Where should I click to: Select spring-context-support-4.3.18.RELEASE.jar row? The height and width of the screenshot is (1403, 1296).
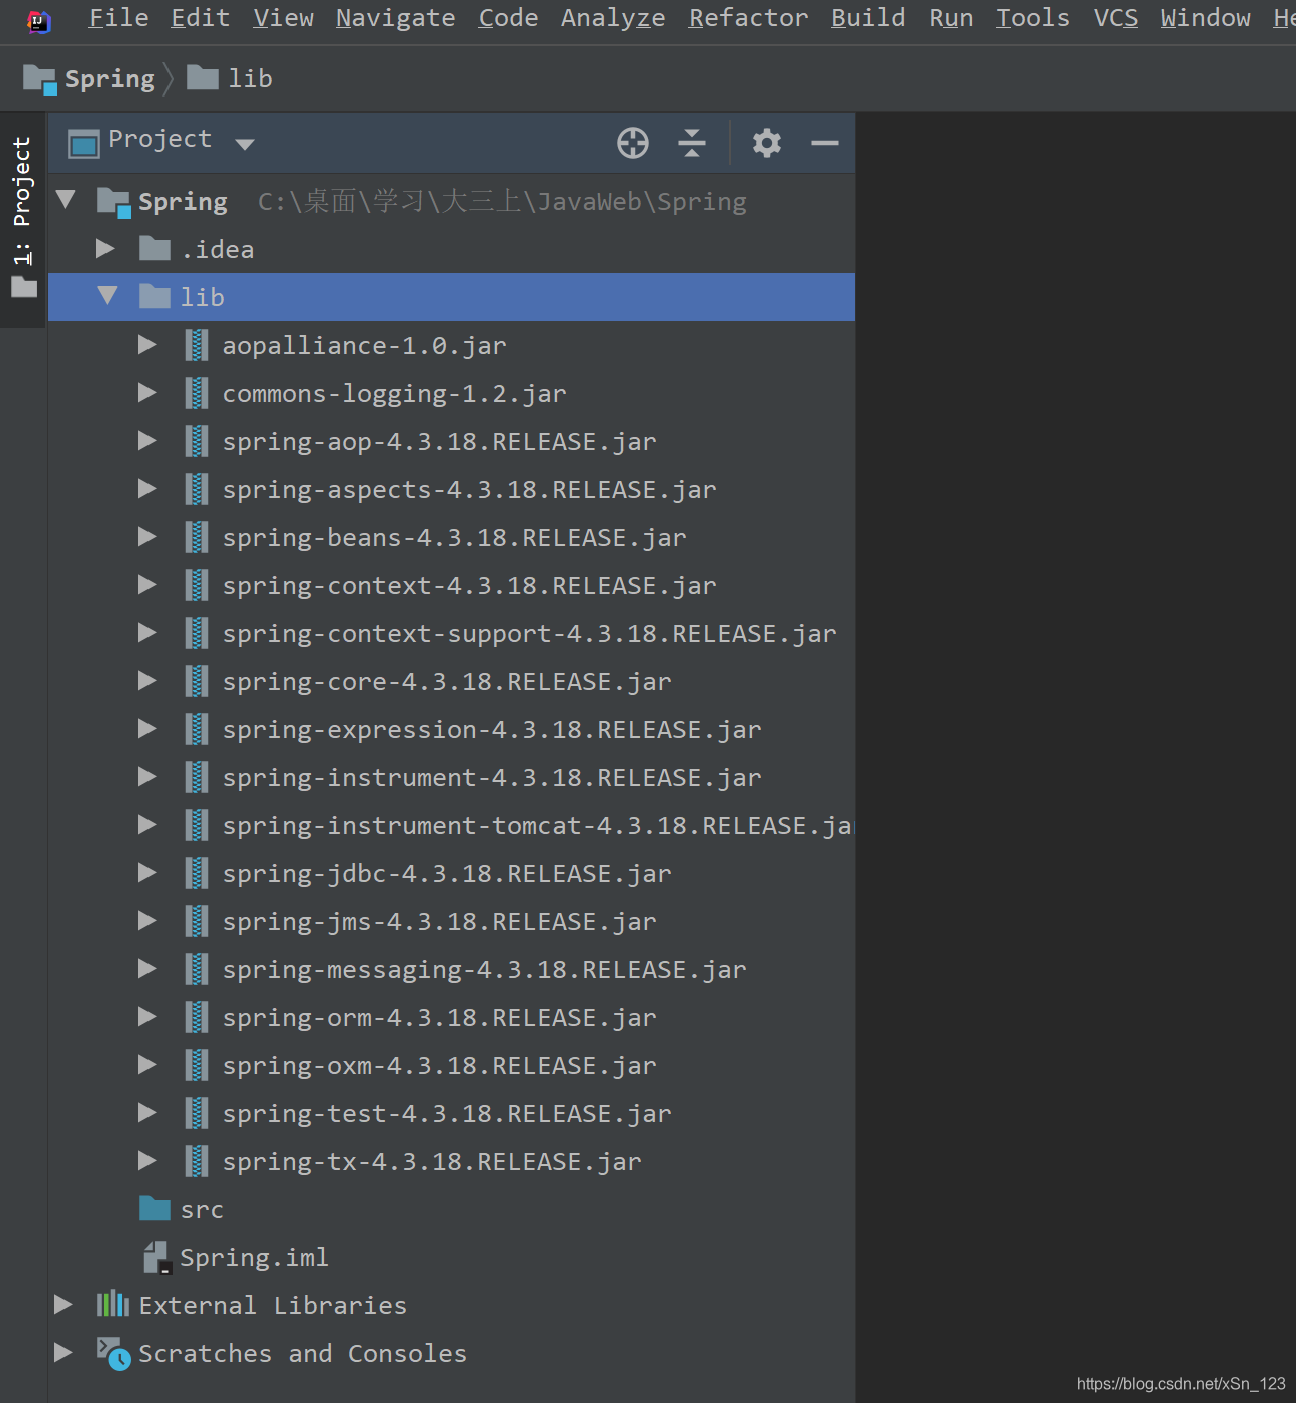click(451, 633)
